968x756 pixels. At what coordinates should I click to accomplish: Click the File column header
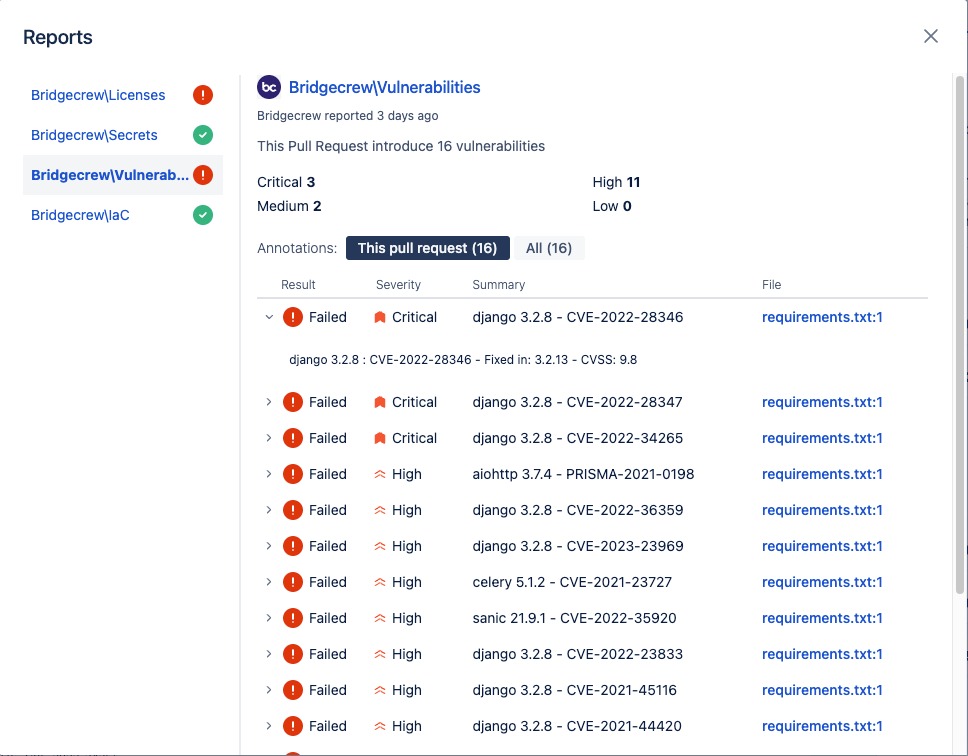771,285
